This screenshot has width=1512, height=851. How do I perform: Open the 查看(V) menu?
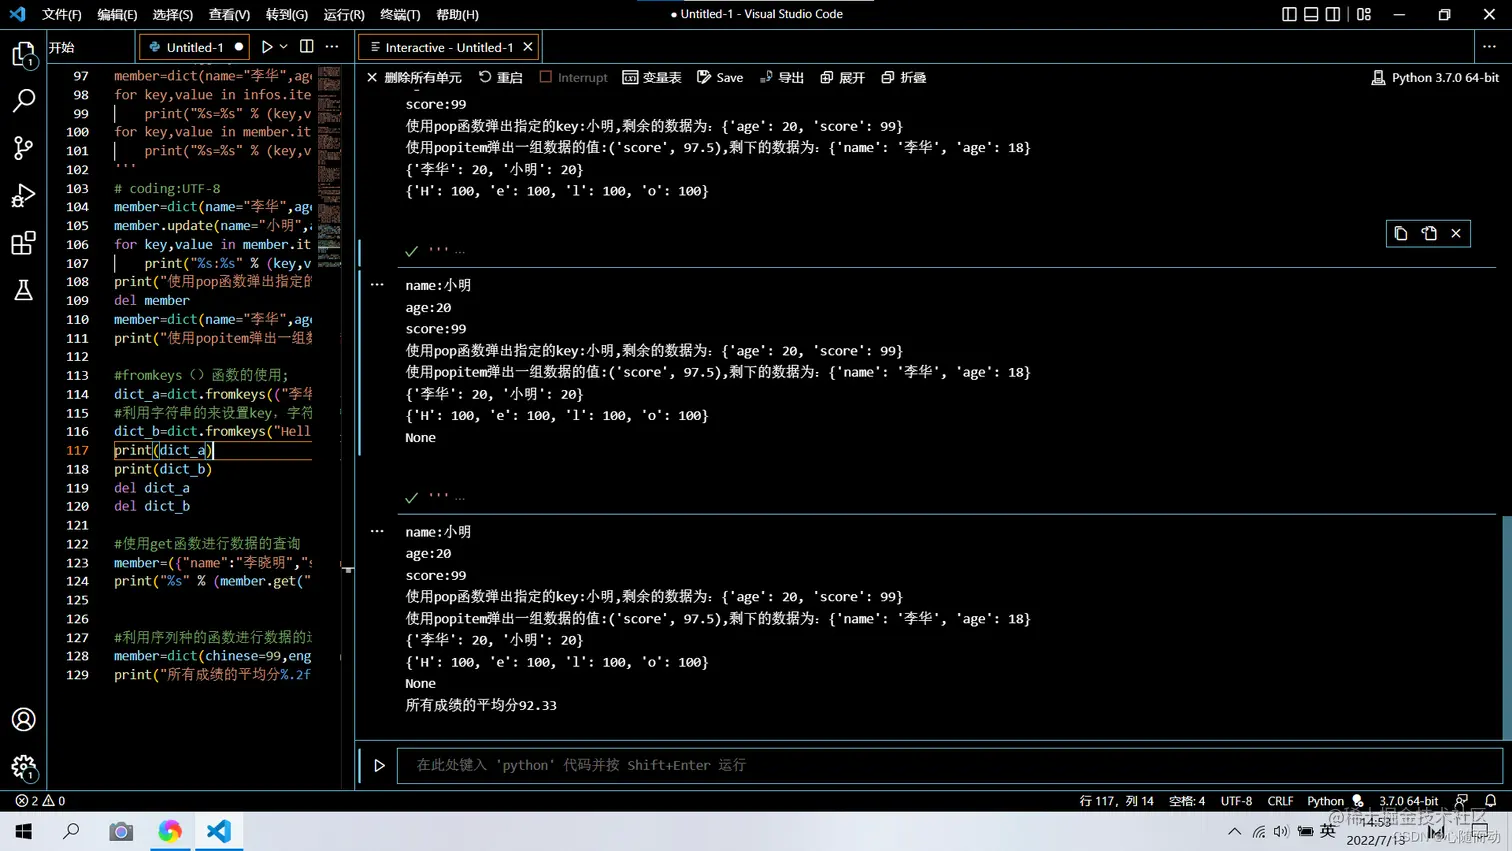(x=229, y=14)
